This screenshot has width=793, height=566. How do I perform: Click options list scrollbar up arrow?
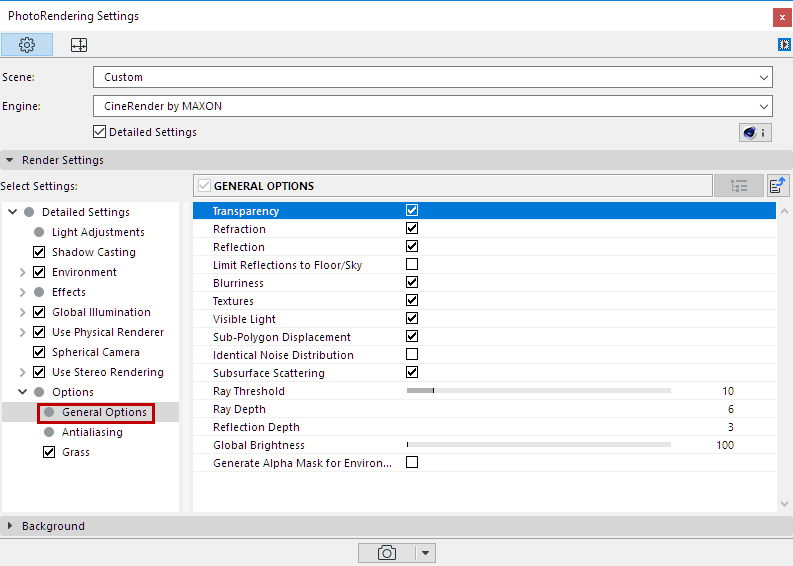click(784, 211)
